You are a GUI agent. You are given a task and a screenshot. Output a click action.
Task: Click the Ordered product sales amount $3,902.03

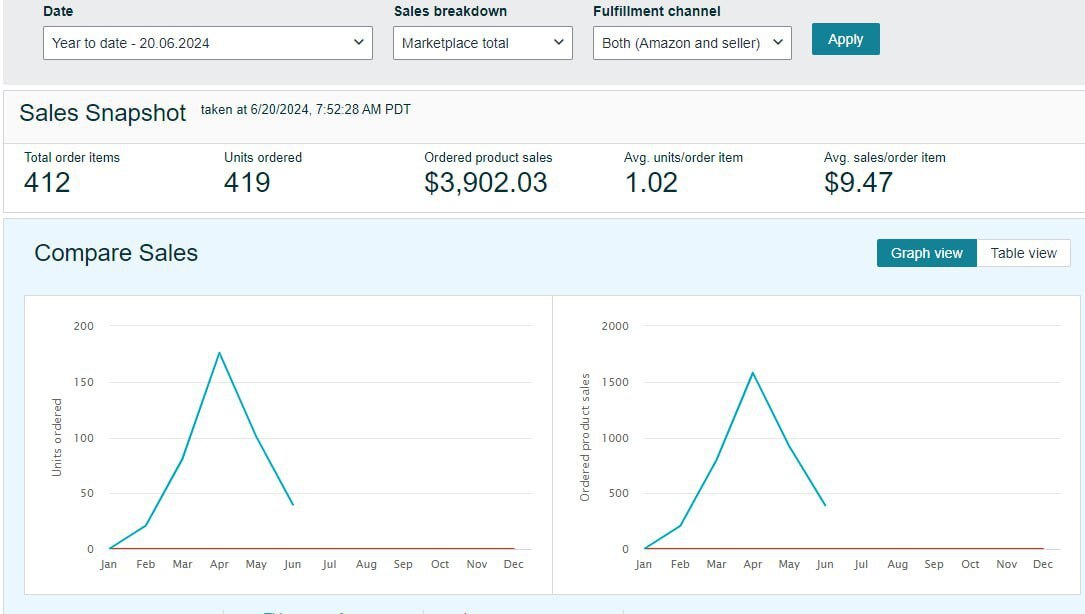point(486,182)
